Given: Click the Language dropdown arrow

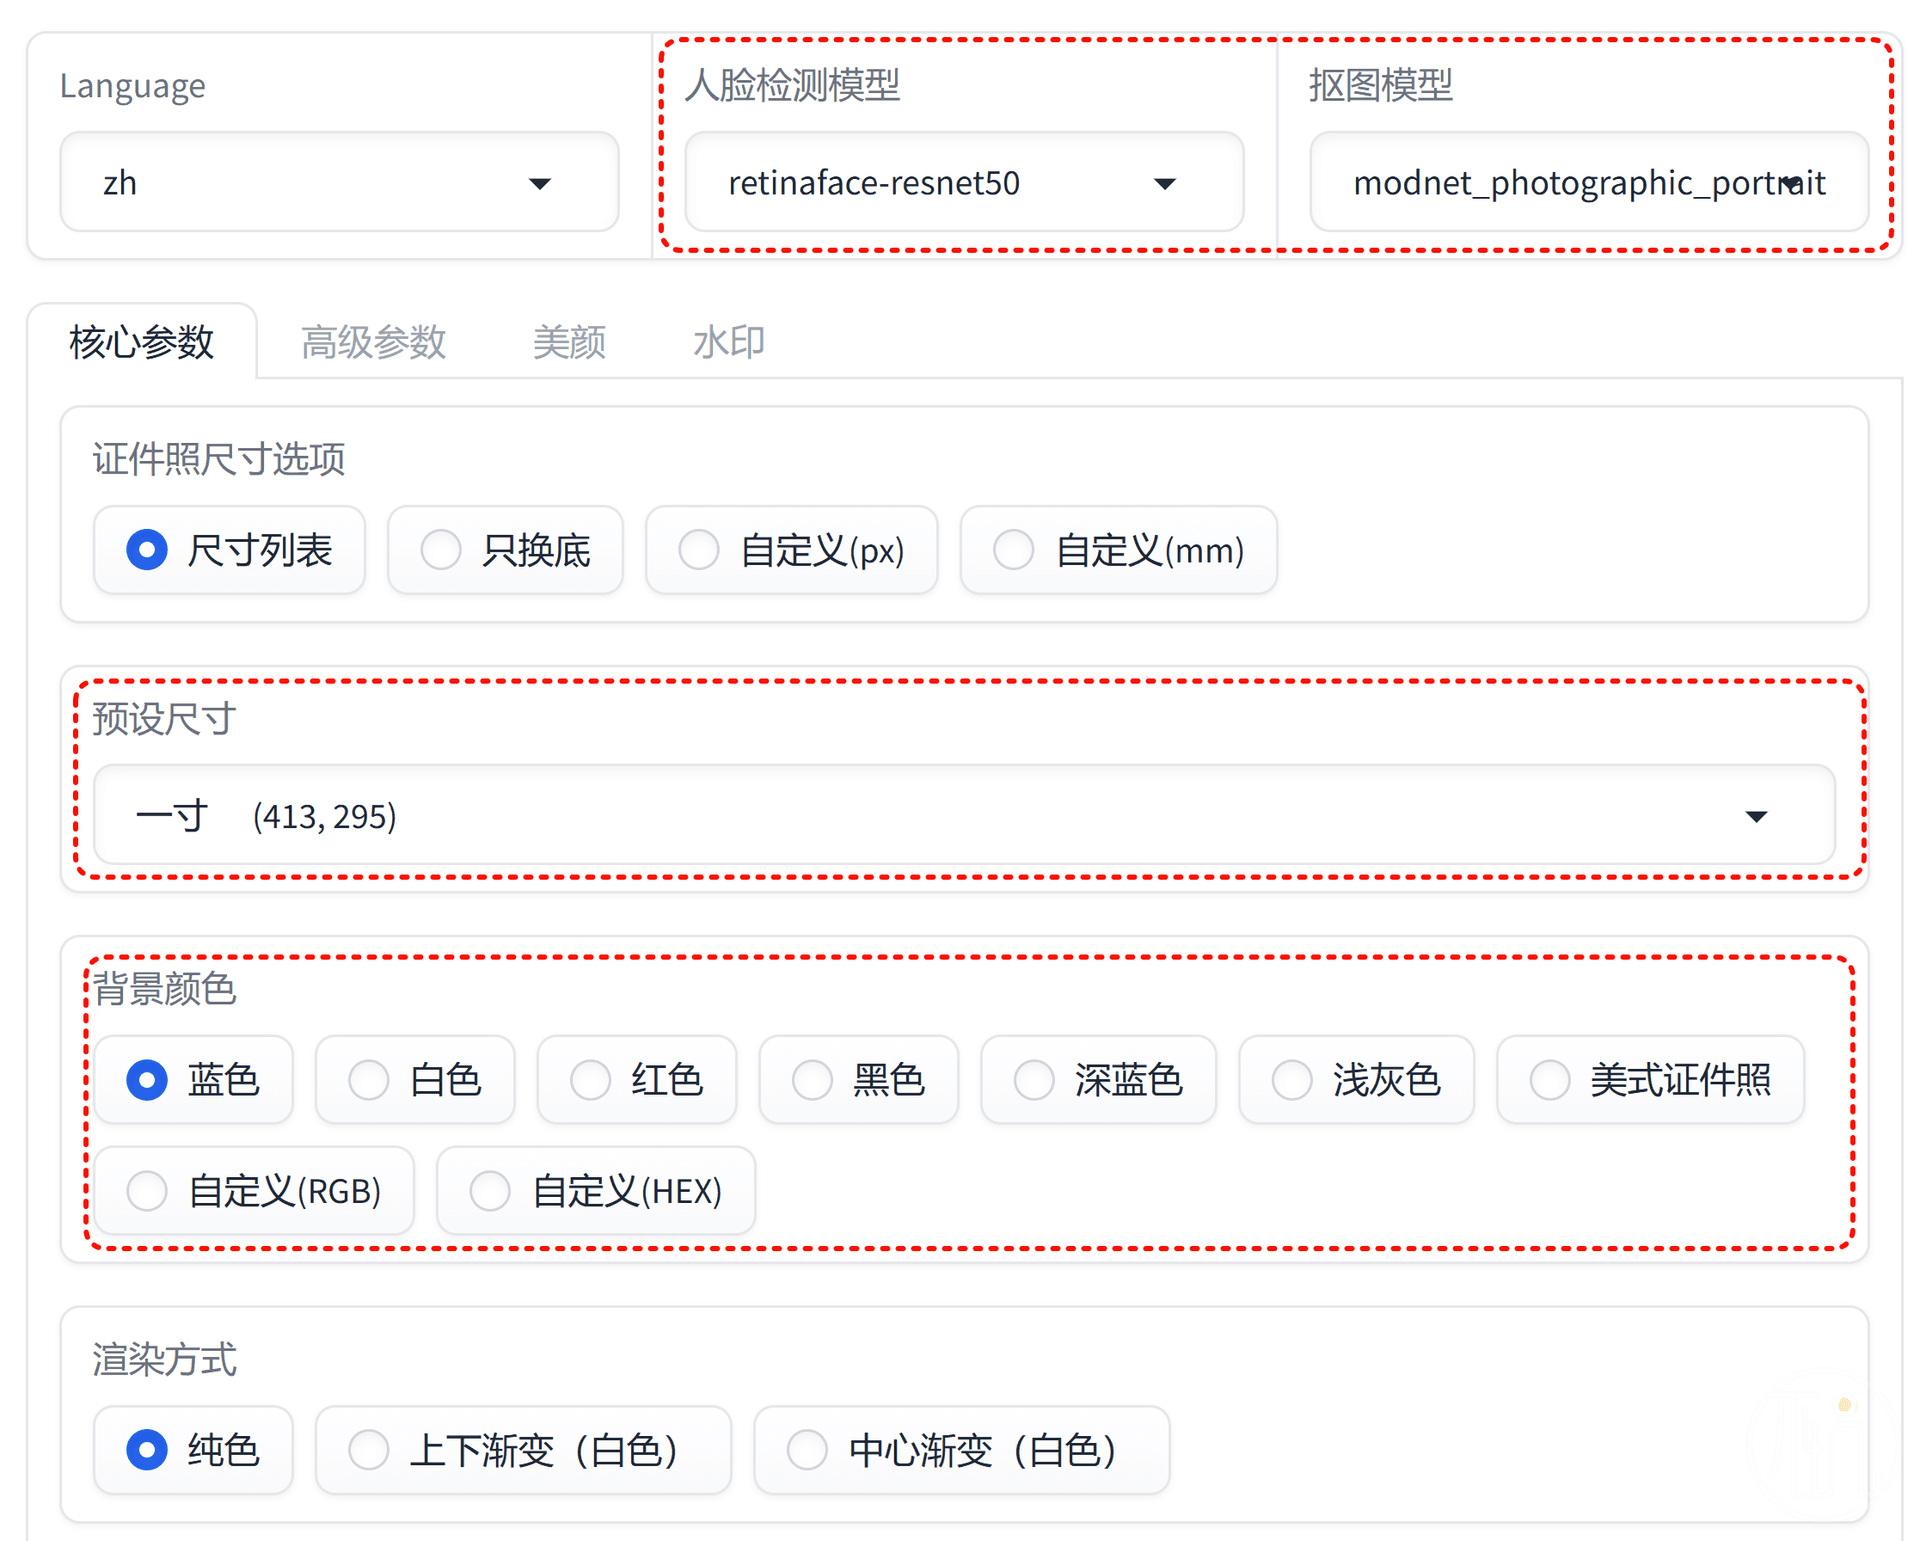Looking at the screenshot, I should tap(540, 183).
